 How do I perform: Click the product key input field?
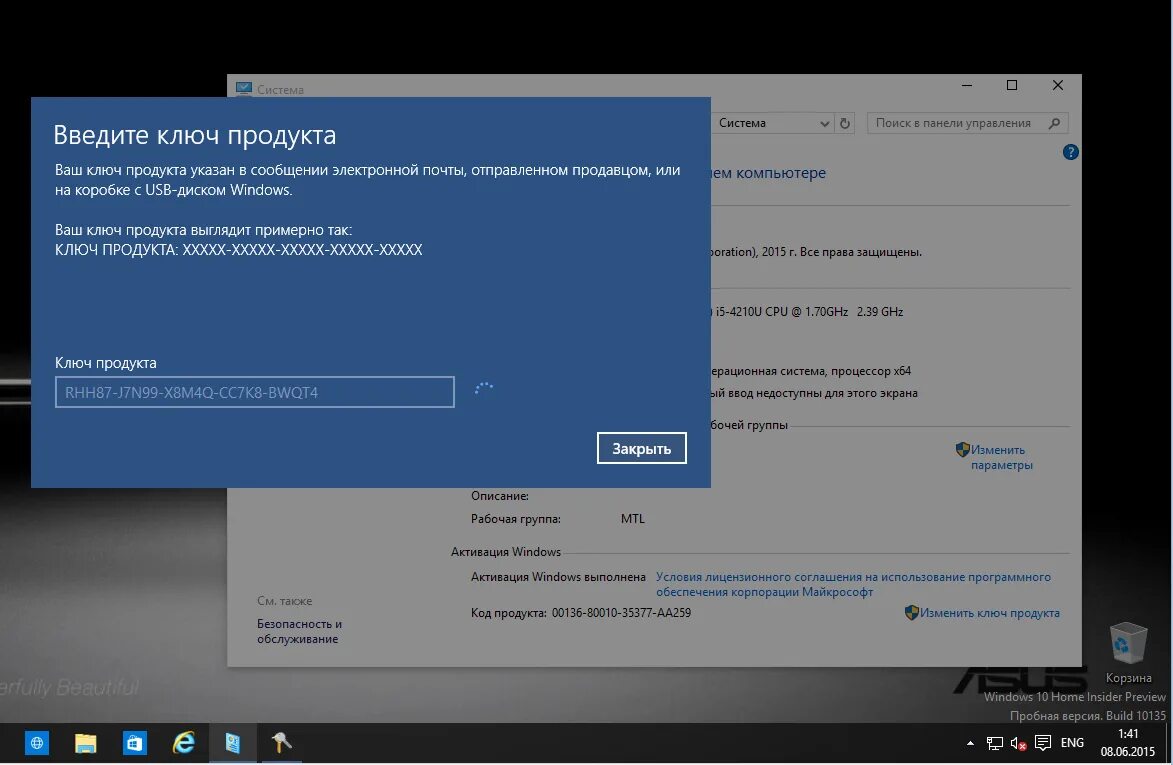(x=254, y=392)
